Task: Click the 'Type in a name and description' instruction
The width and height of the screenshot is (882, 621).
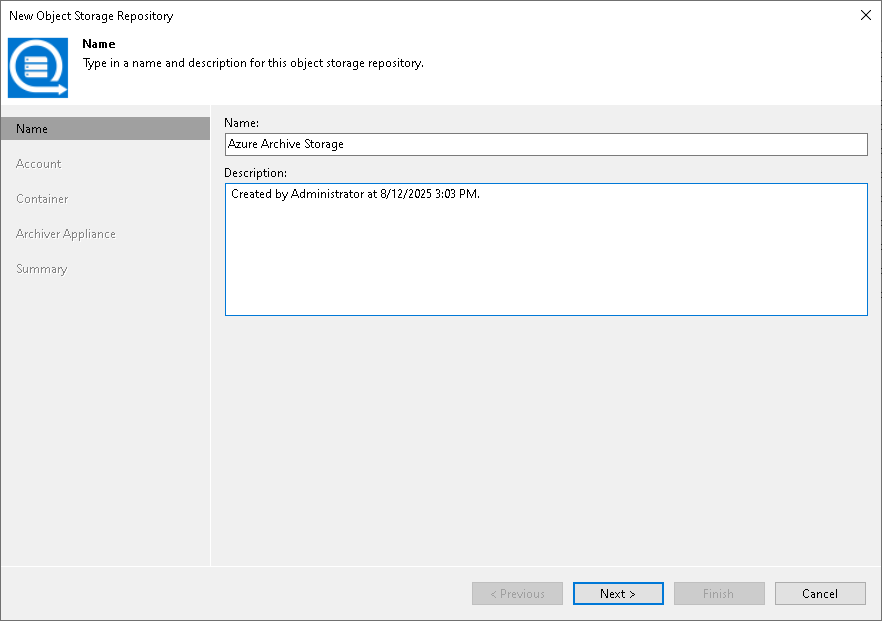Action: (x=253, y=63)
